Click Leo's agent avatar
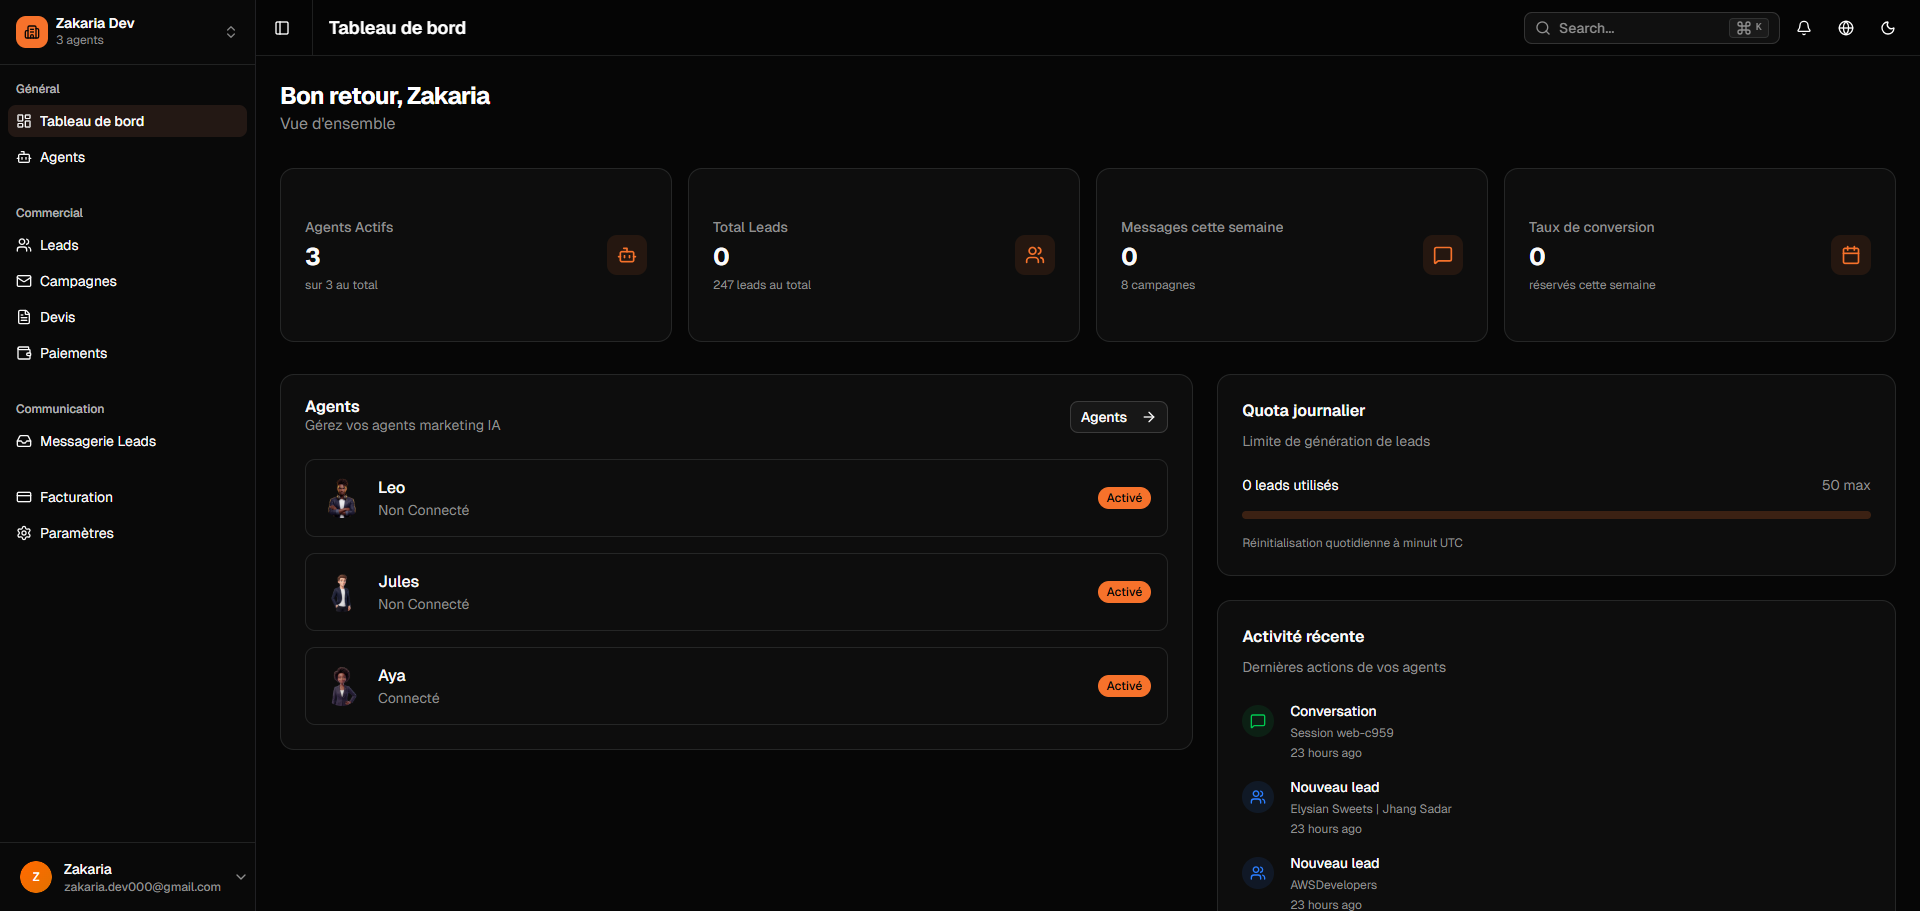 (x=342, y=498)
